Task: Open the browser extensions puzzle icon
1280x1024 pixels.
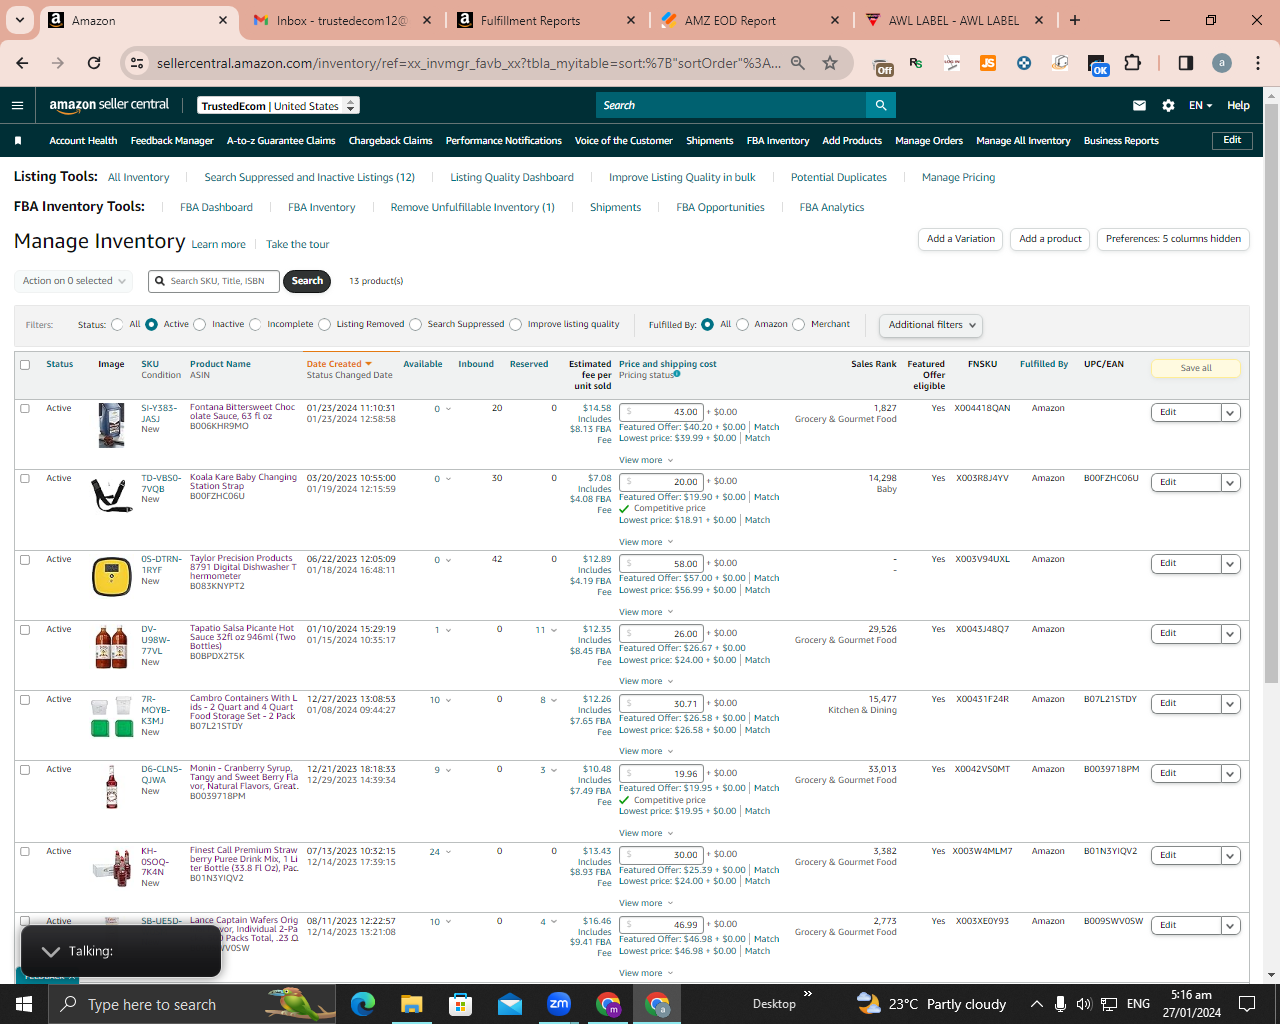Action: pyautogui.click(x=1132, y=63)
